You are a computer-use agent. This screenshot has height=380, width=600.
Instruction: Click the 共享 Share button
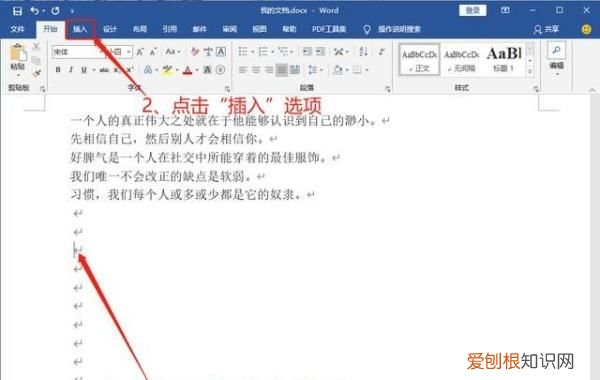546,29
